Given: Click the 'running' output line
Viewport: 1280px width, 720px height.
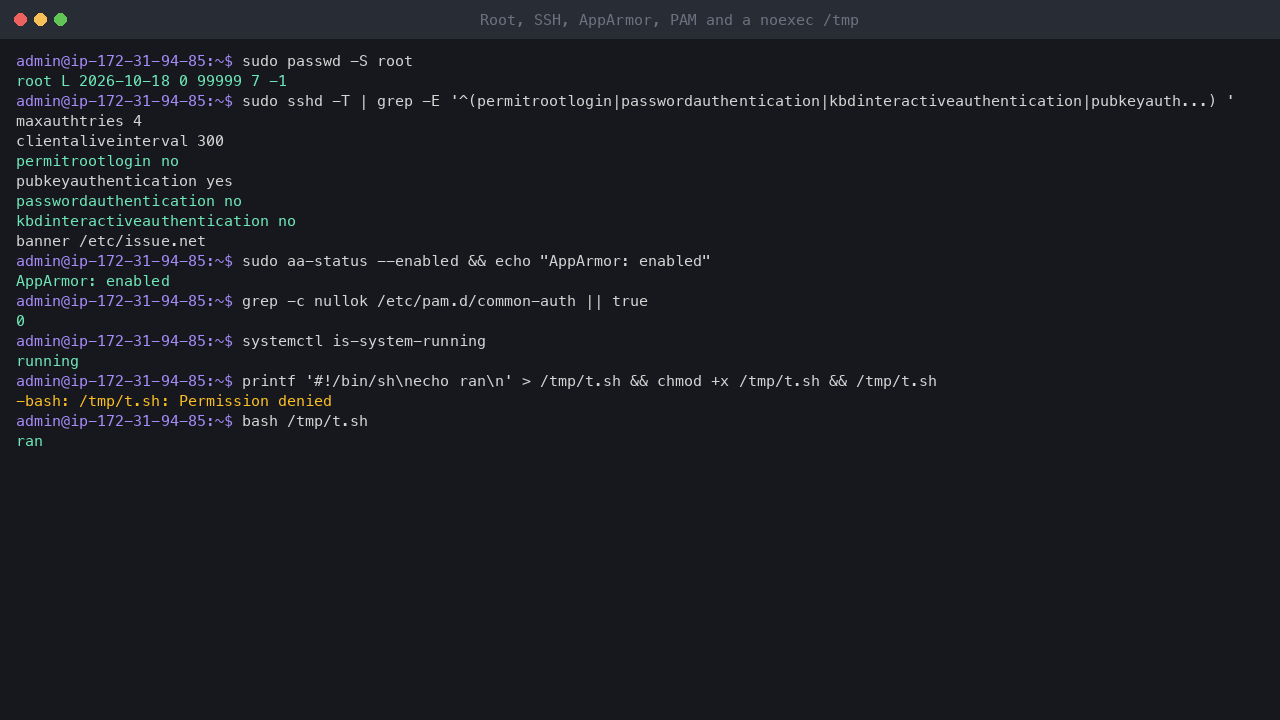Looking at the screenshot, I should tap(47, 361).
